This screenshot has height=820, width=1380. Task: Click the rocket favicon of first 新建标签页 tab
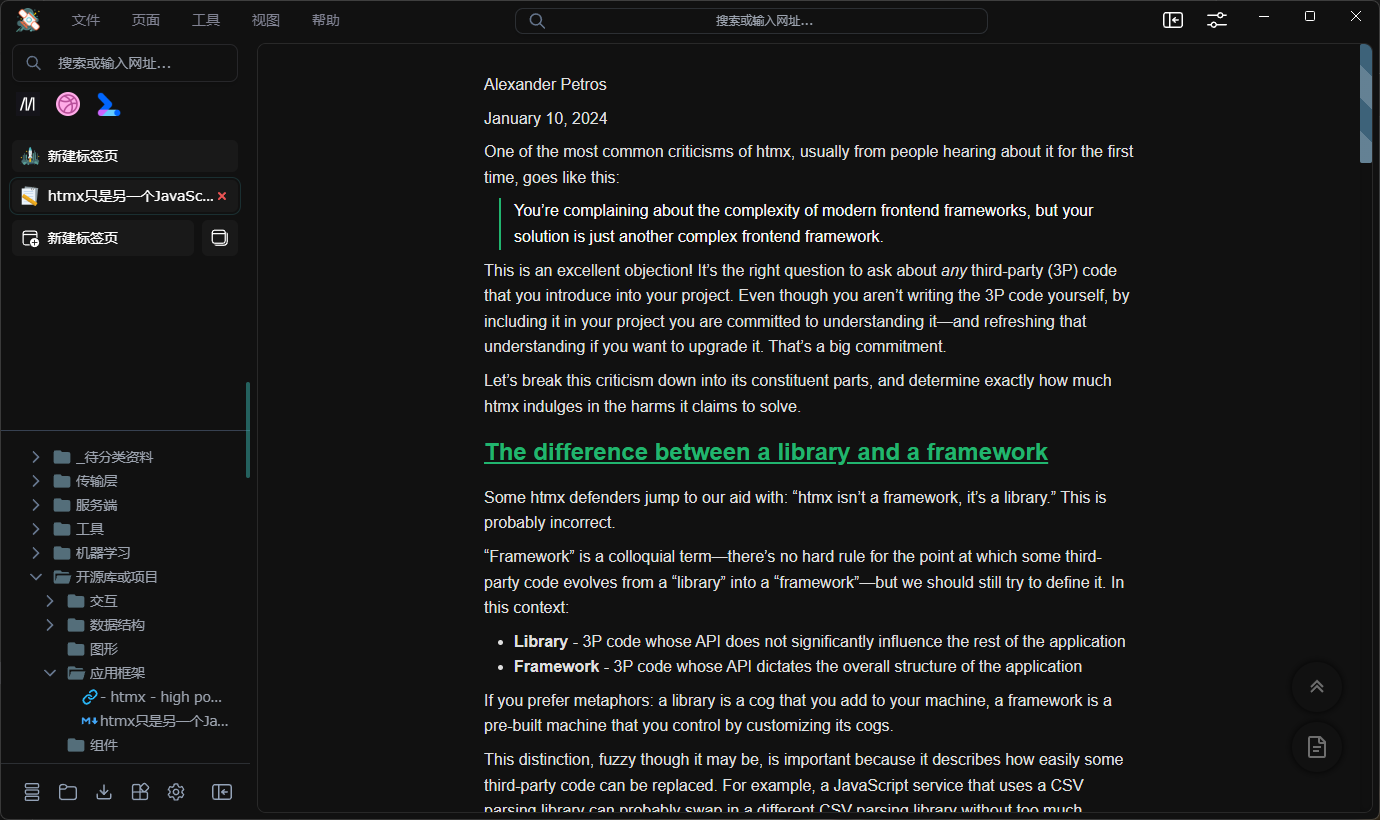(30, 156)
